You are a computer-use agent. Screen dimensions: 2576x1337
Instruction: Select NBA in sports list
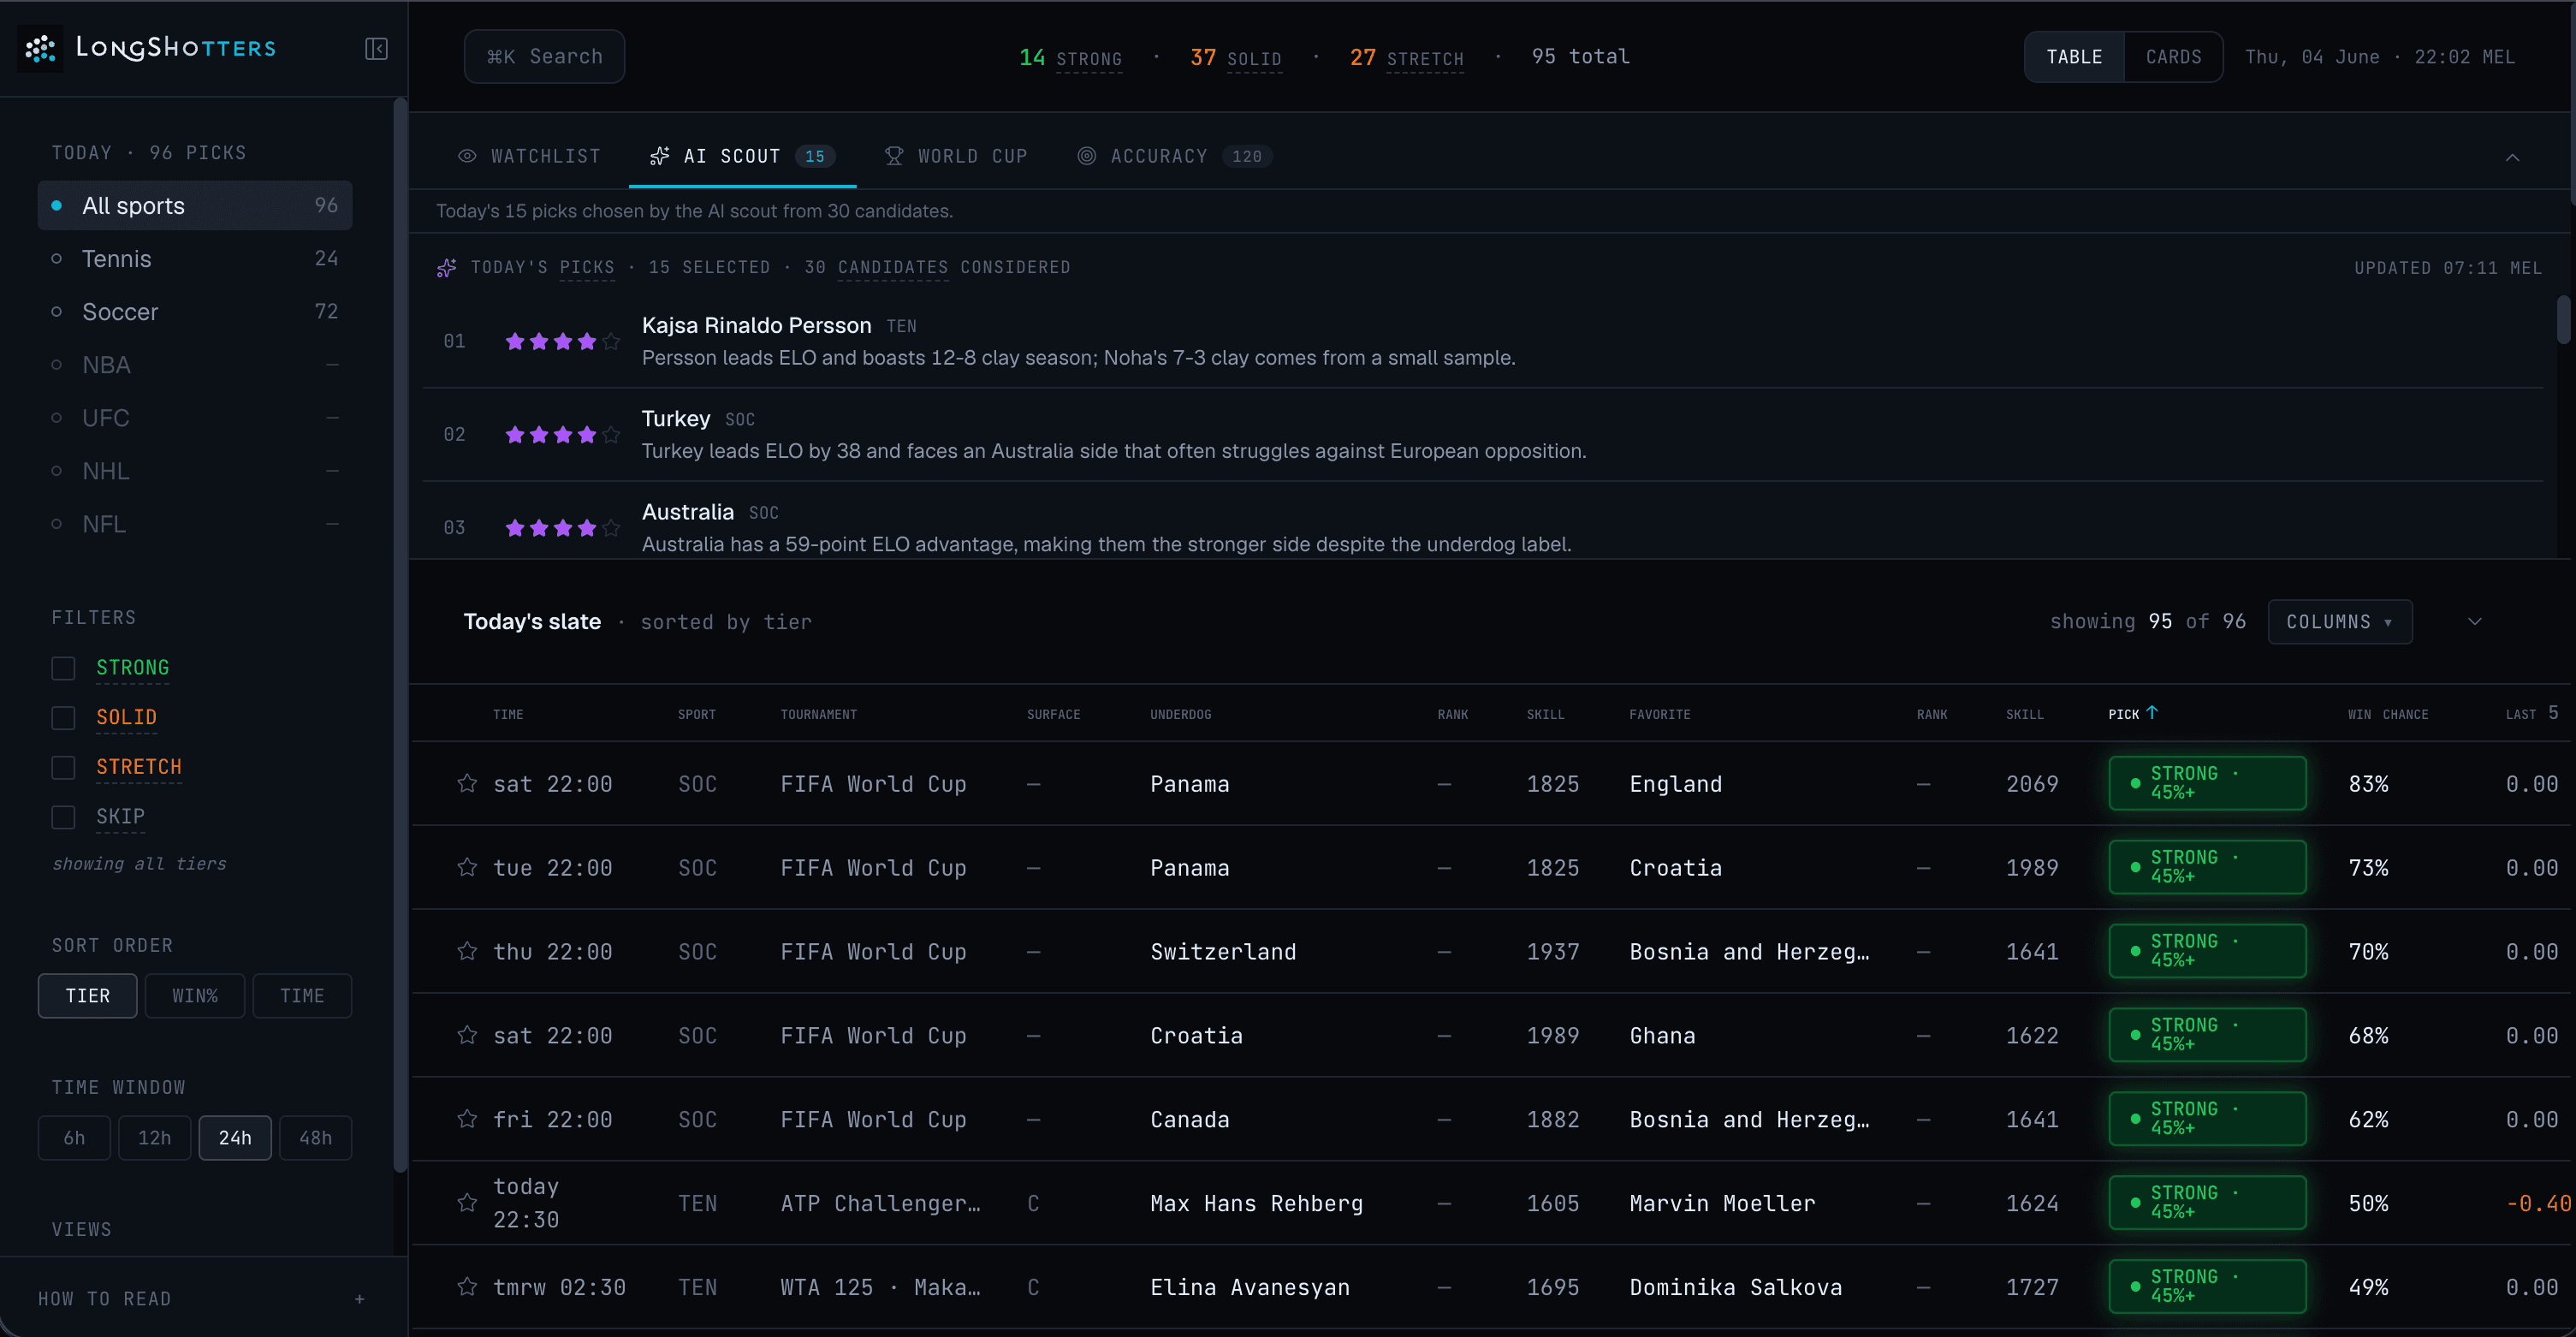point(195,365)
